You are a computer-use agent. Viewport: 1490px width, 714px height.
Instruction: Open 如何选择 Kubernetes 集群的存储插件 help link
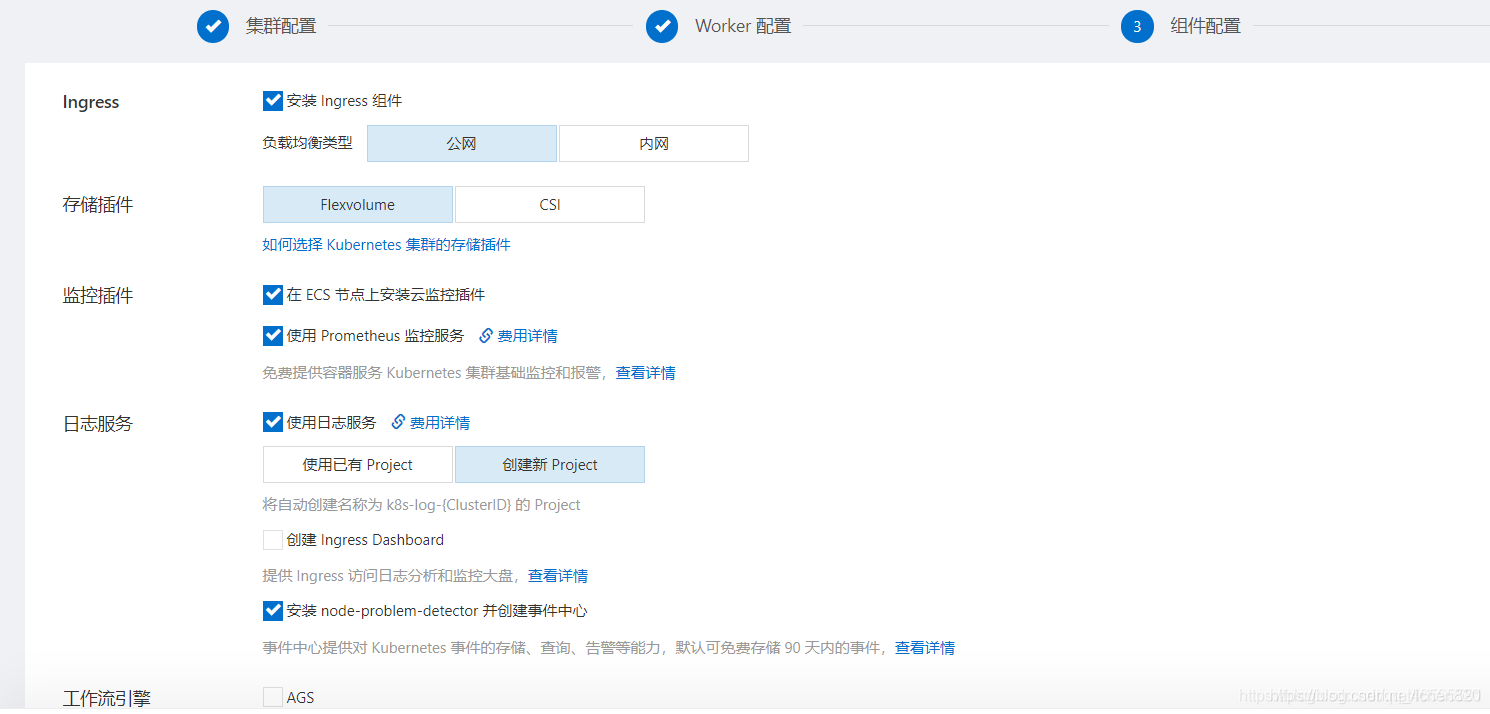[385, 244]
